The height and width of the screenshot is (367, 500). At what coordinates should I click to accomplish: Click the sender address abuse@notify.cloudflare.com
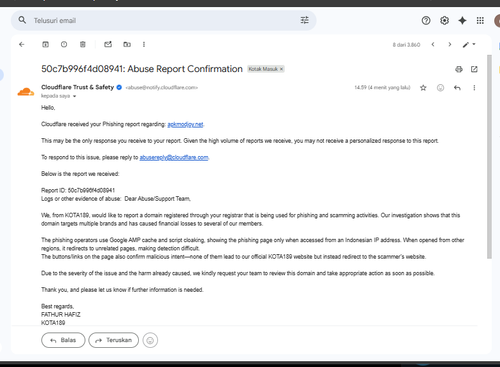pyautogui.click(x=162, y=88)
